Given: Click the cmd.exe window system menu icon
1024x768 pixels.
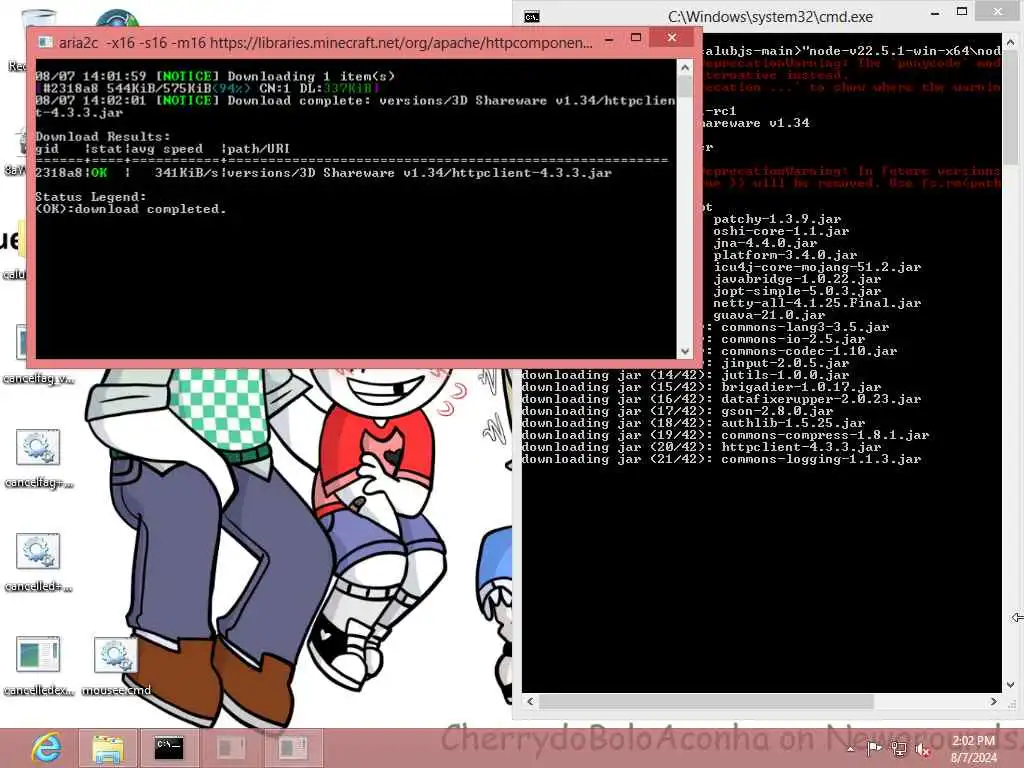Looking at the screenshot, I should pos(532,17).
